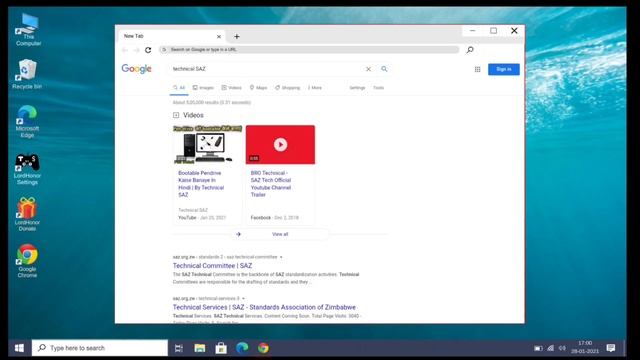Select the All results tab
640x360 pixels.
179,88
